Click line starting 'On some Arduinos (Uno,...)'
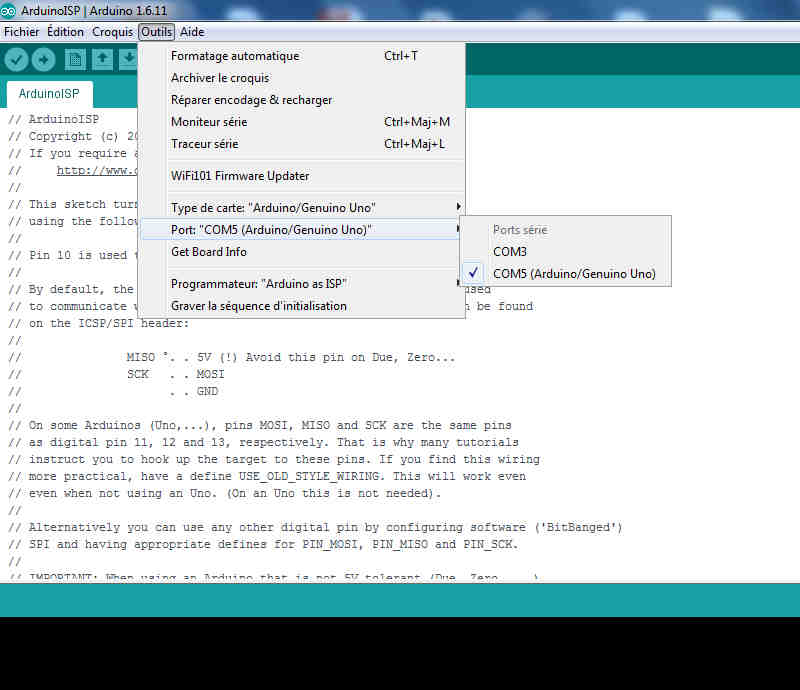This screenshot has height=690, width=800. 260,426
